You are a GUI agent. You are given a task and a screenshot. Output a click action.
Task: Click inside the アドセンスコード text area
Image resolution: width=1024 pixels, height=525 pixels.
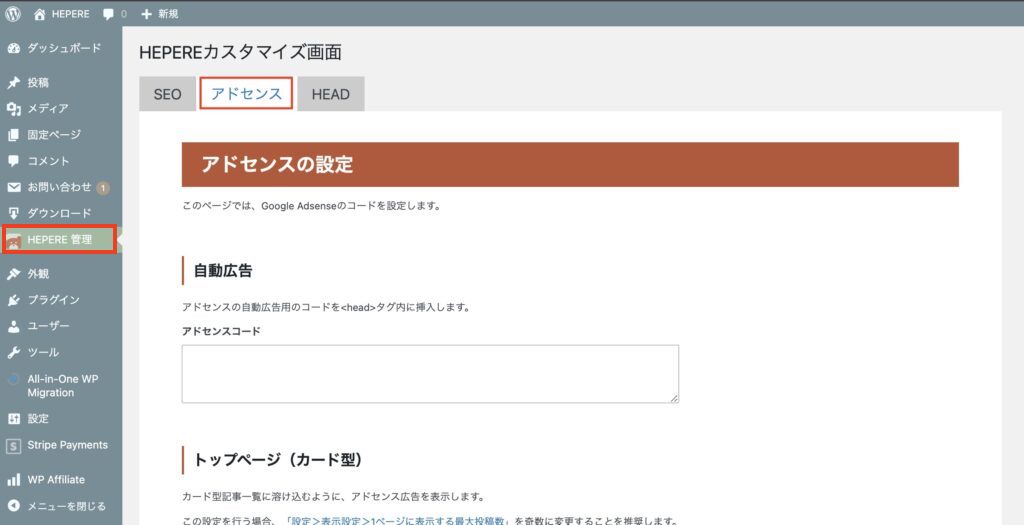(x=430, y=373)
